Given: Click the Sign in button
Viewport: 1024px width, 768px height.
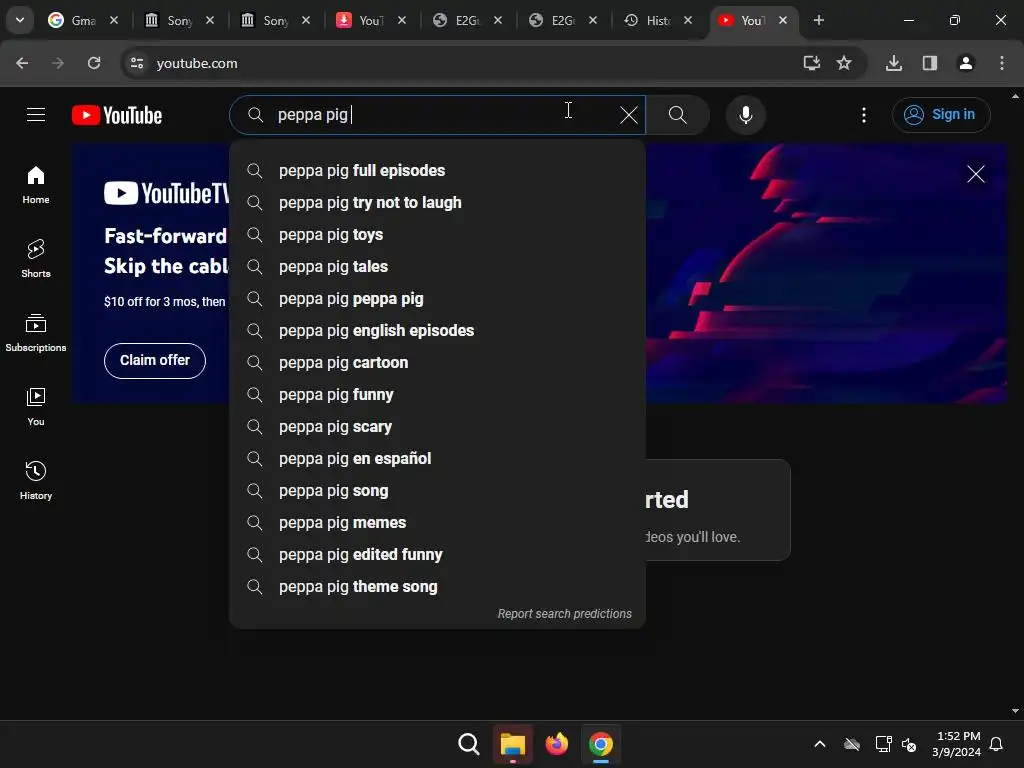Looking at the screenshot, I should pyautogui.click(x=941, y=115).
